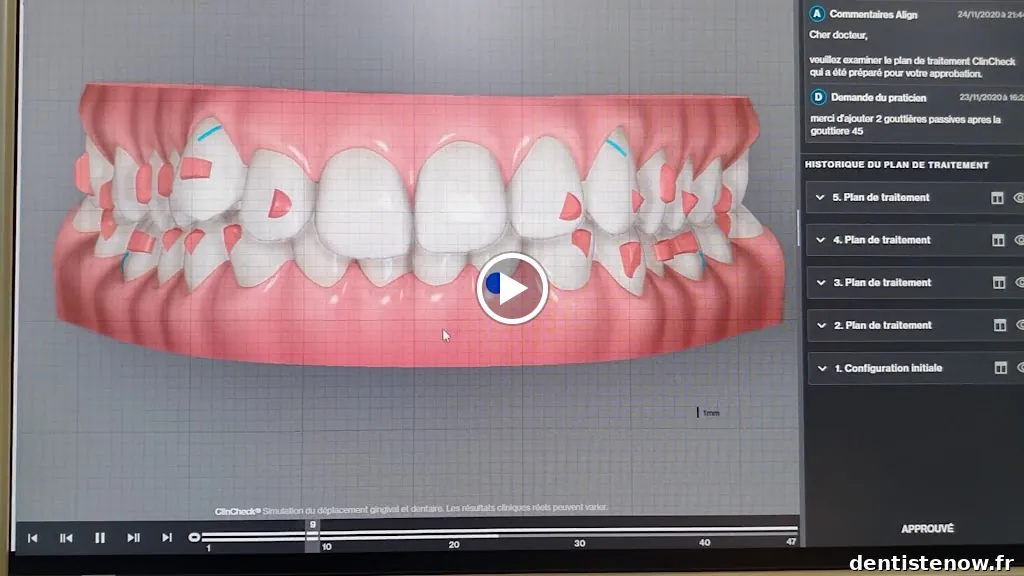Screen dimensions: 1024x576
Task: Click the APPROUVÉ button
Action: click(927, 529)
